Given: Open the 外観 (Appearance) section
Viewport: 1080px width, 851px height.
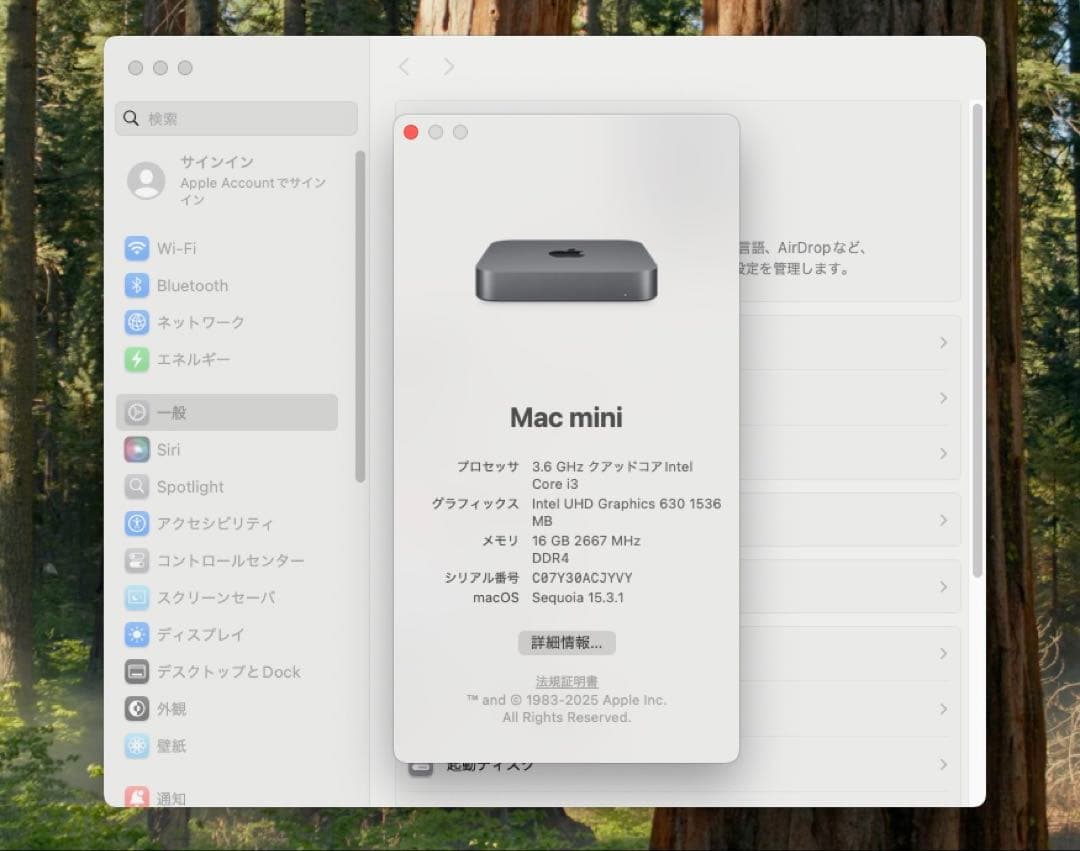Looking at the screenshot, I should 136,709.
